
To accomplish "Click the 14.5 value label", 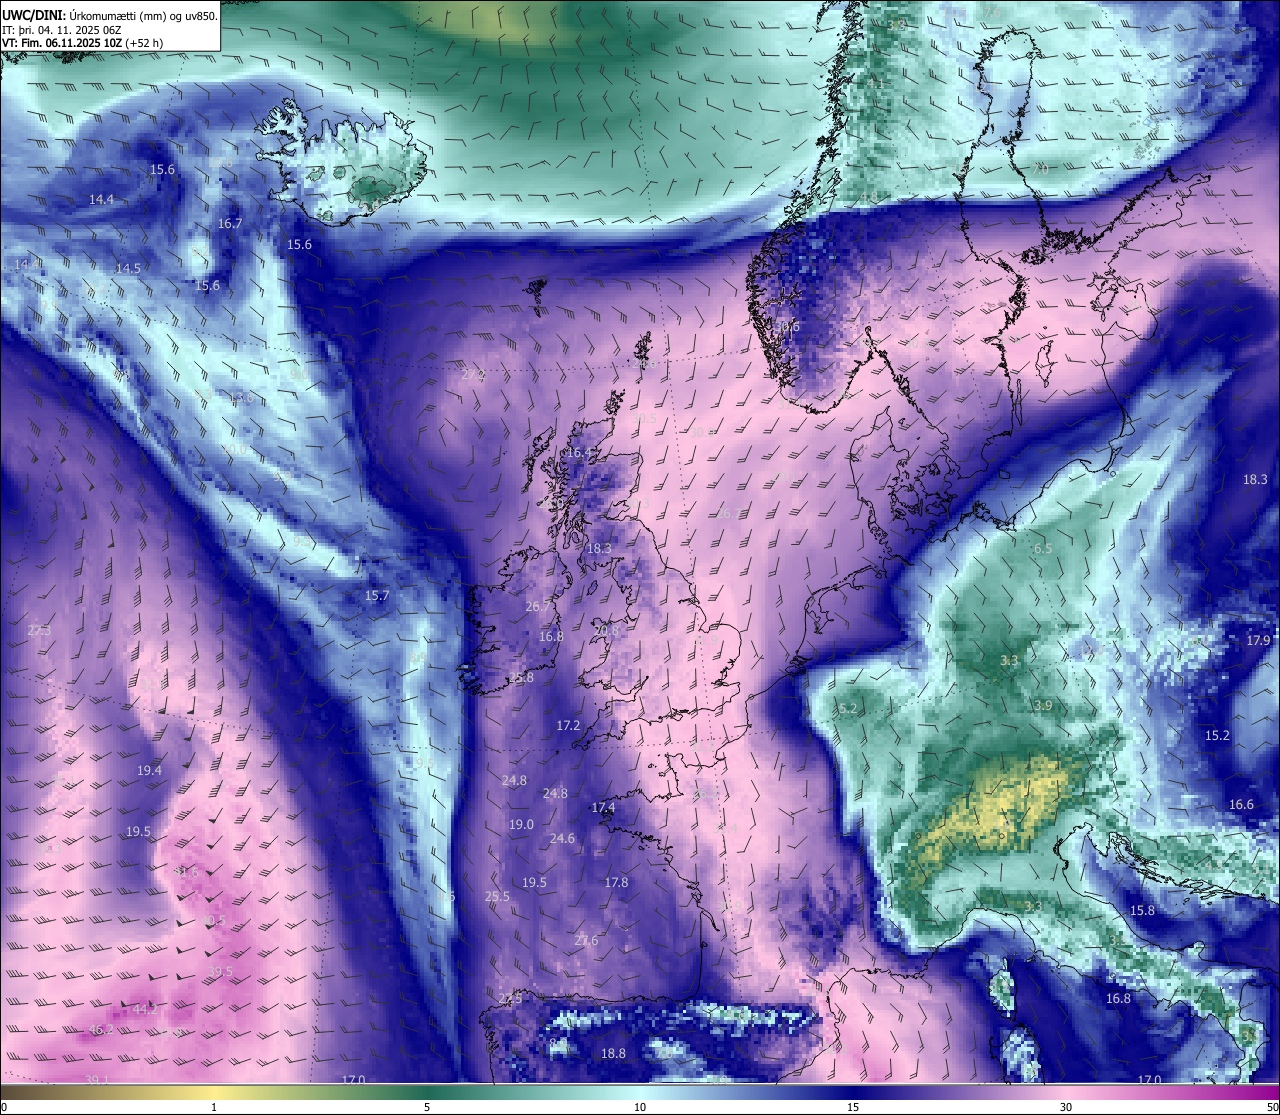I will coord(128,269).
